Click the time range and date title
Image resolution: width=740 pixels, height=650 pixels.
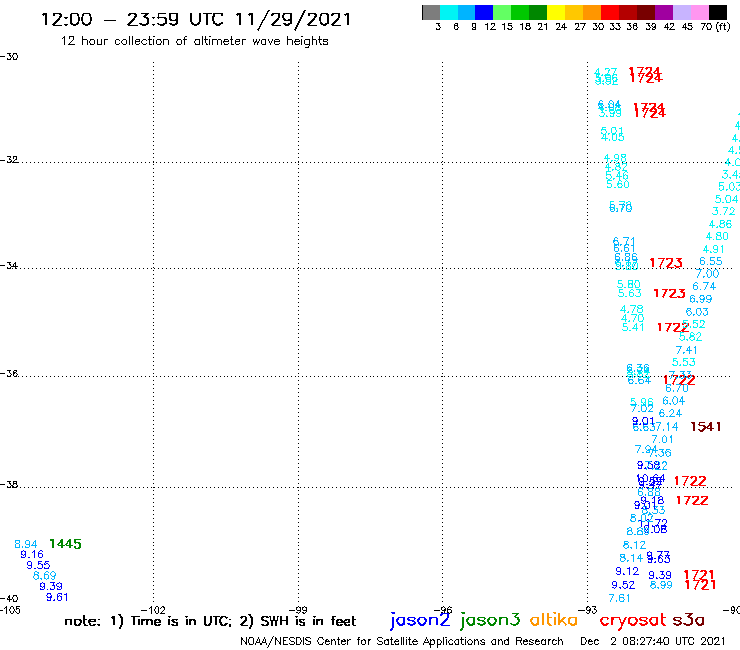[196, 19]
